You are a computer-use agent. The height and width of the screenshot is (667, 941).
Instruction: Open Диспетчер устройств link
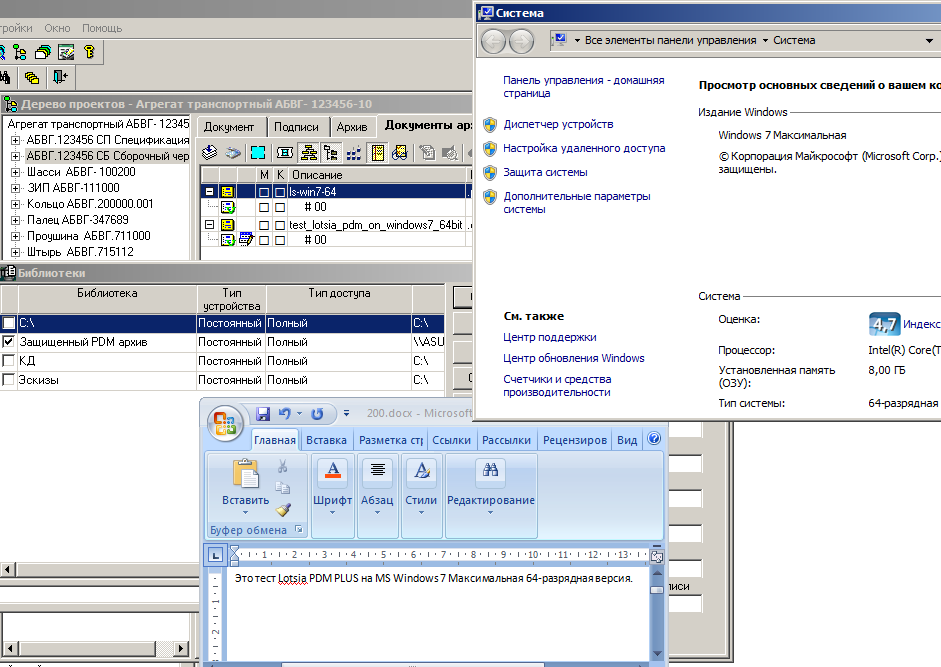coord(558,124)
